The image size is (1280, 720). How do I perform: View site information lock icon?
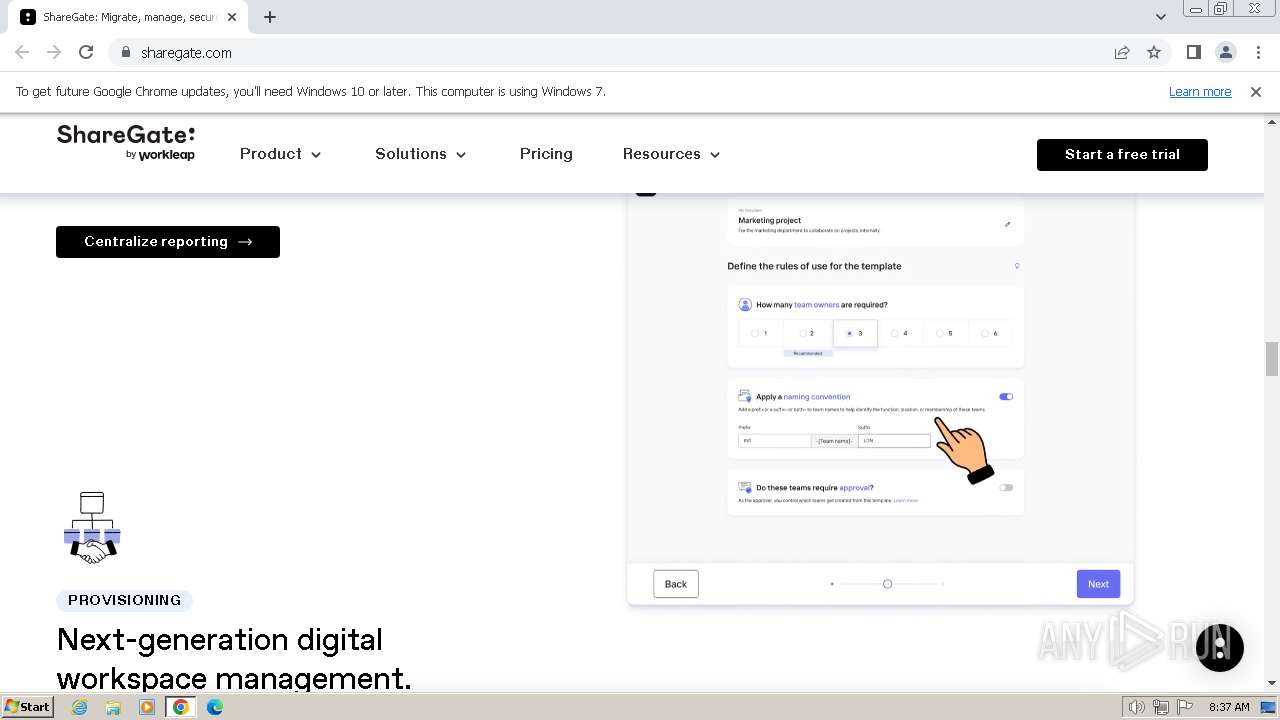pos(125,53)
